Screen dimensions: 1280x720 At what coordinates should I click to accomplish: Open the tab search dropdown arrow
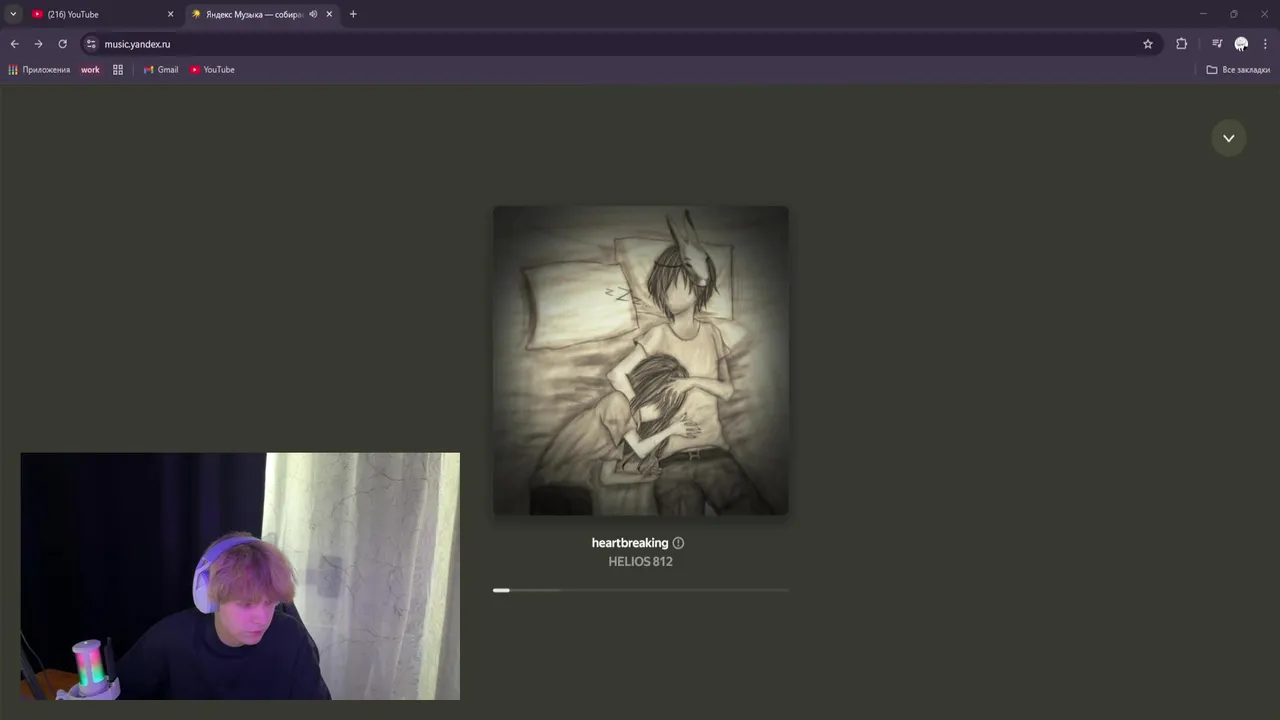13,14
